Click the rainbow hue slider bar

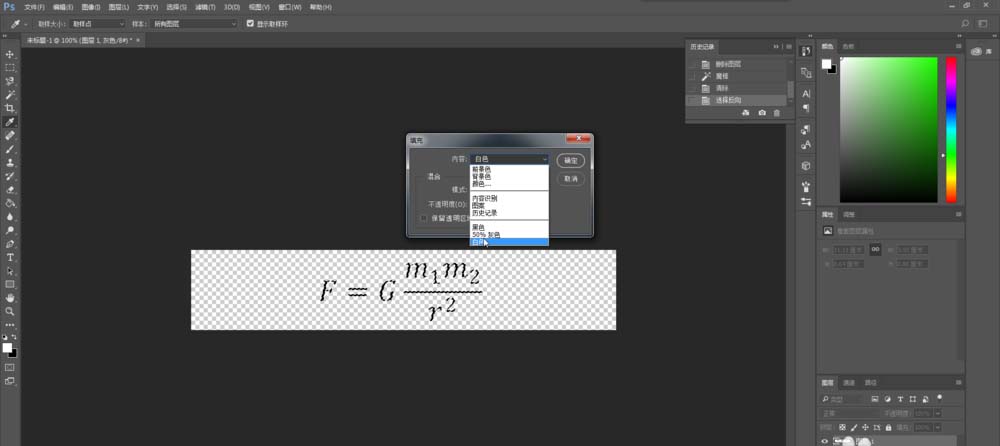951,130
